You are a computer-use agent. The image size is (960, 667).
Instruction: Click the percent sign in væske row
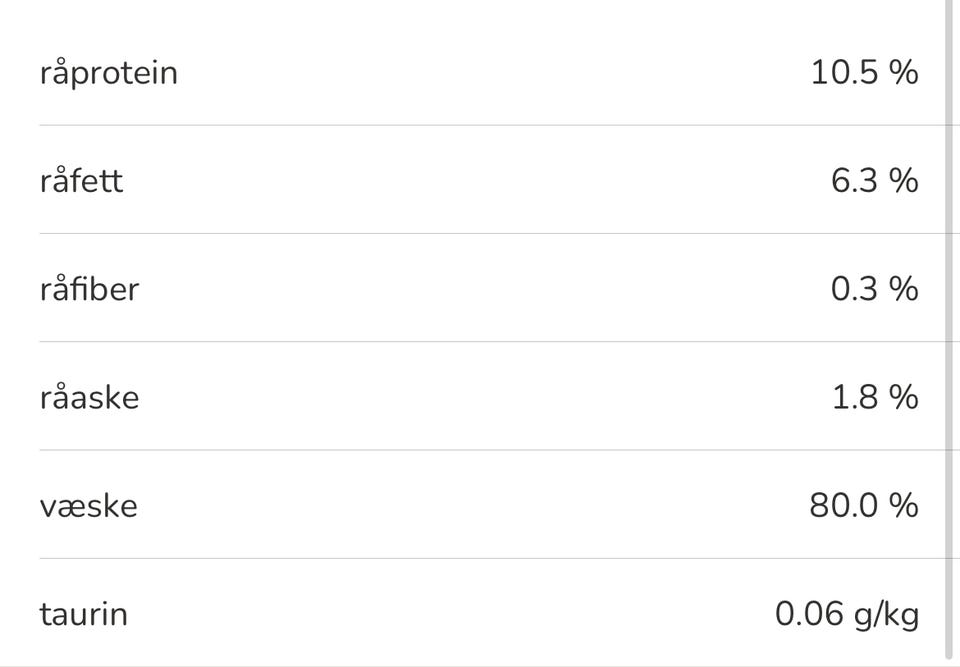pyautogui.click(x=903, y=505)
